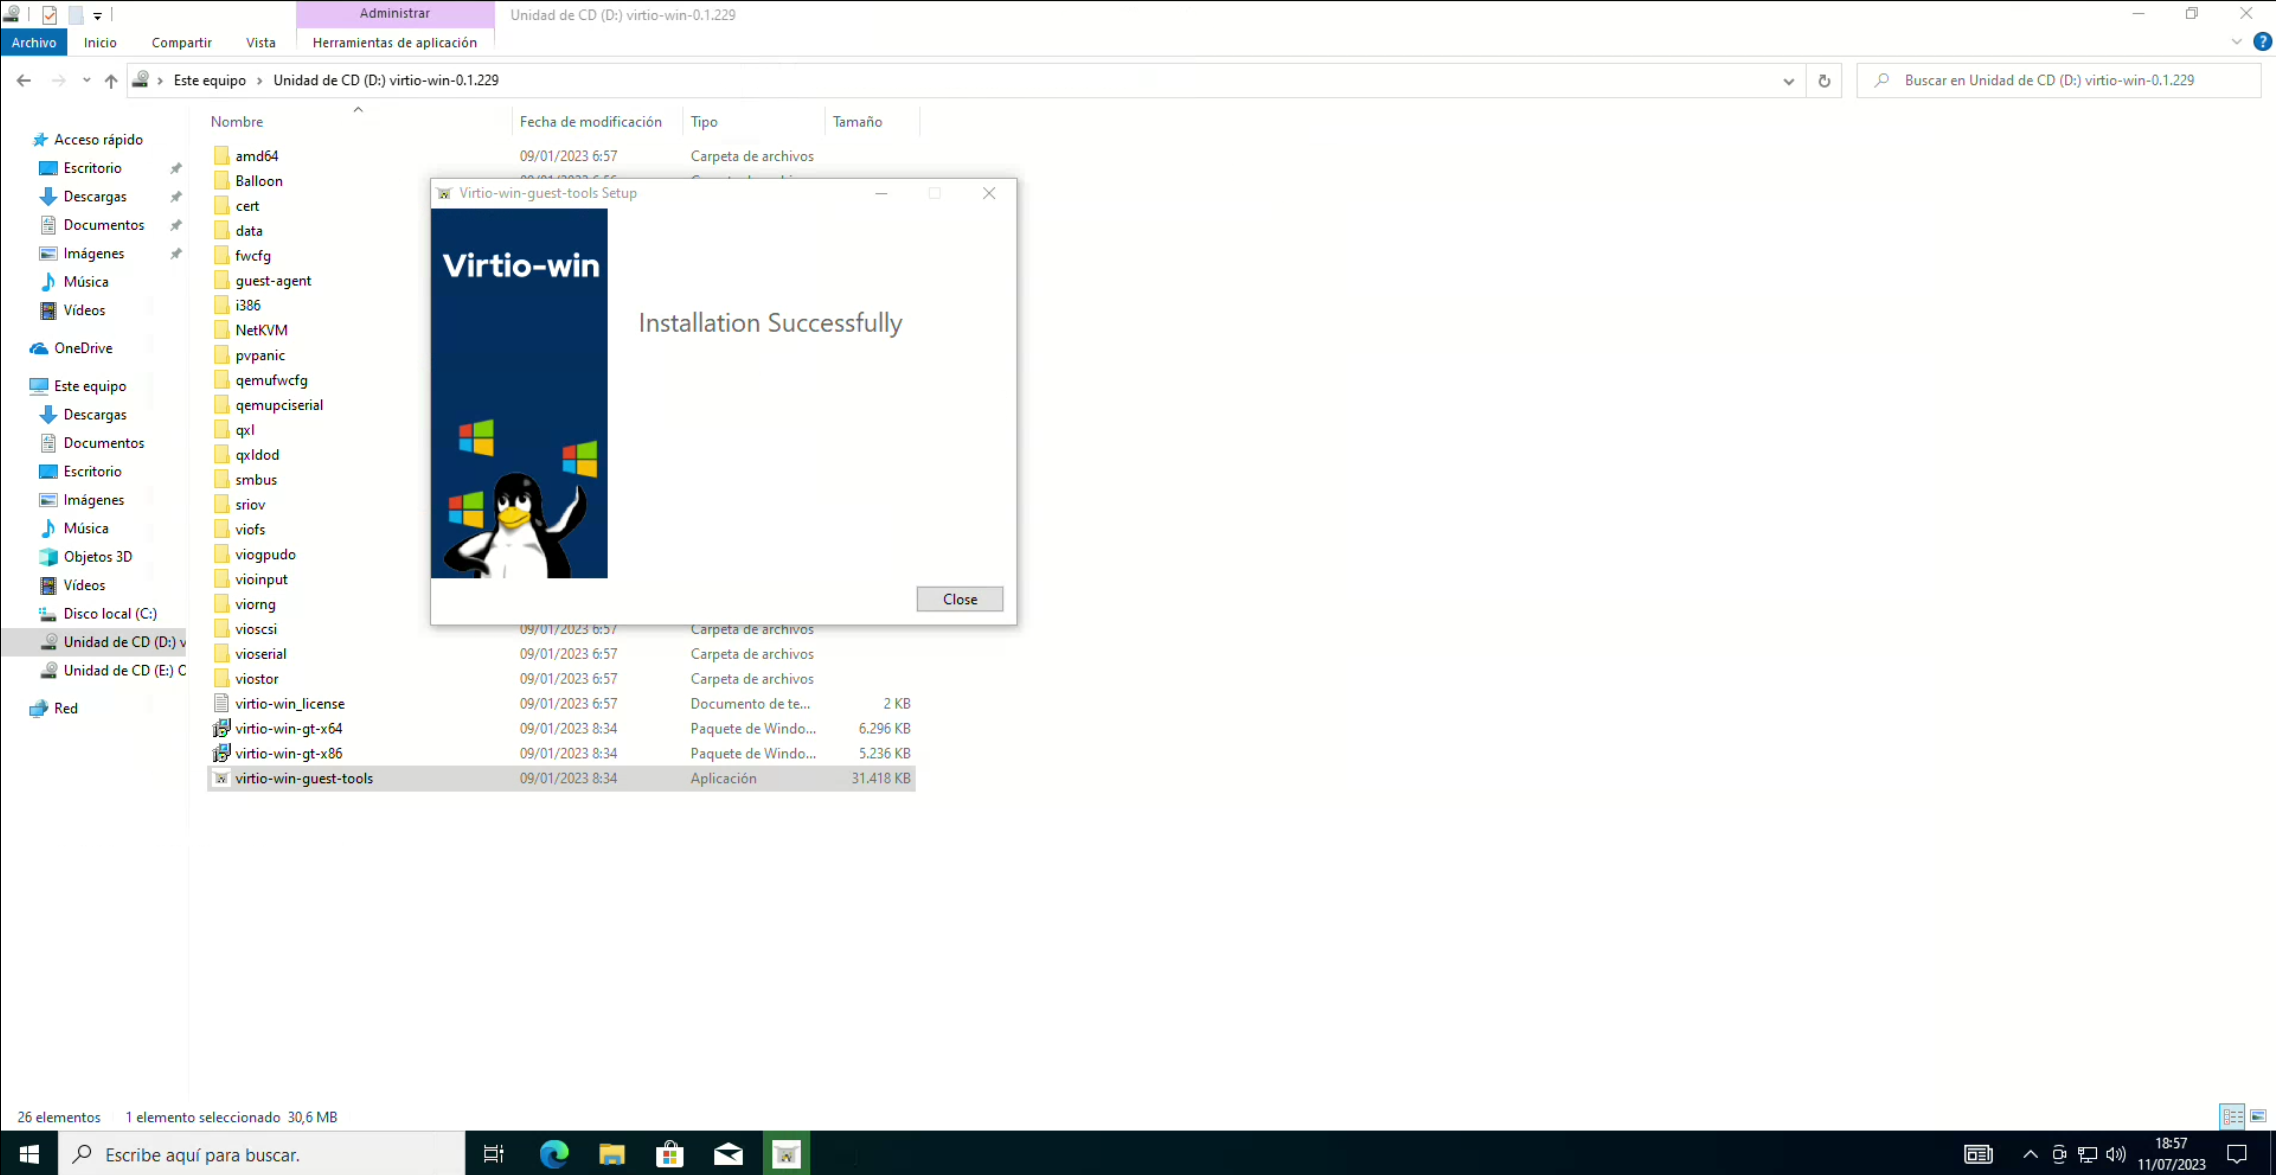2276x1175 pixels.
Task: Go up one folder with Up arrow
Action: pyautogui.click(x=111, y=81)
